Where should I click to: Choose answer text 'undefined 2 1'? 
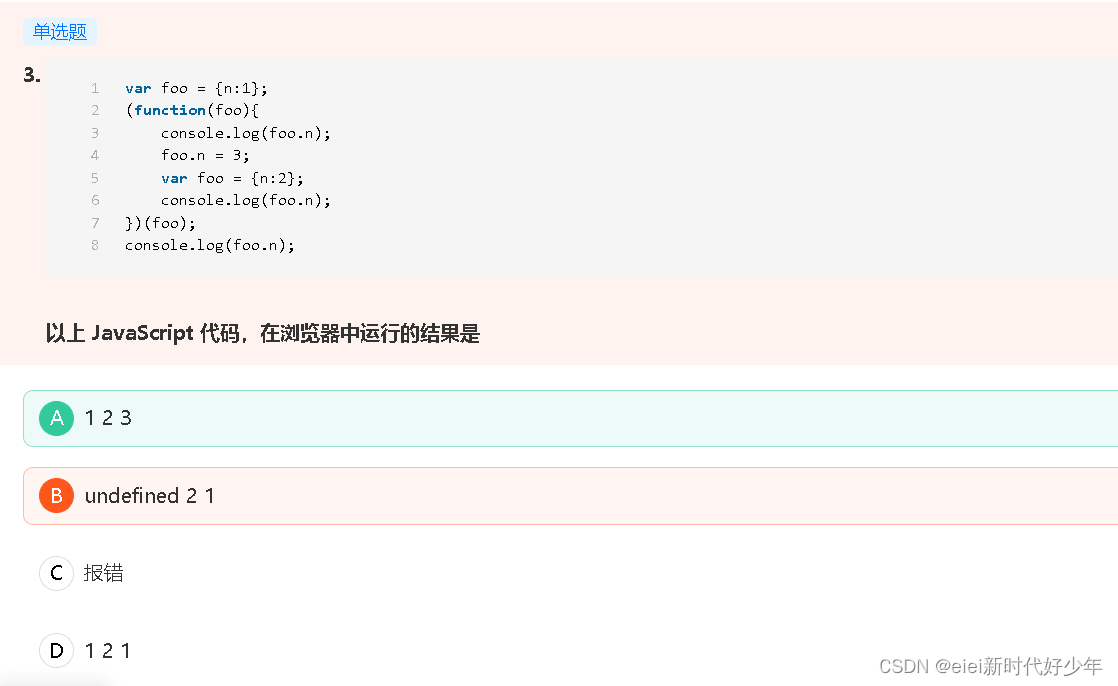[x=150, y=496]
